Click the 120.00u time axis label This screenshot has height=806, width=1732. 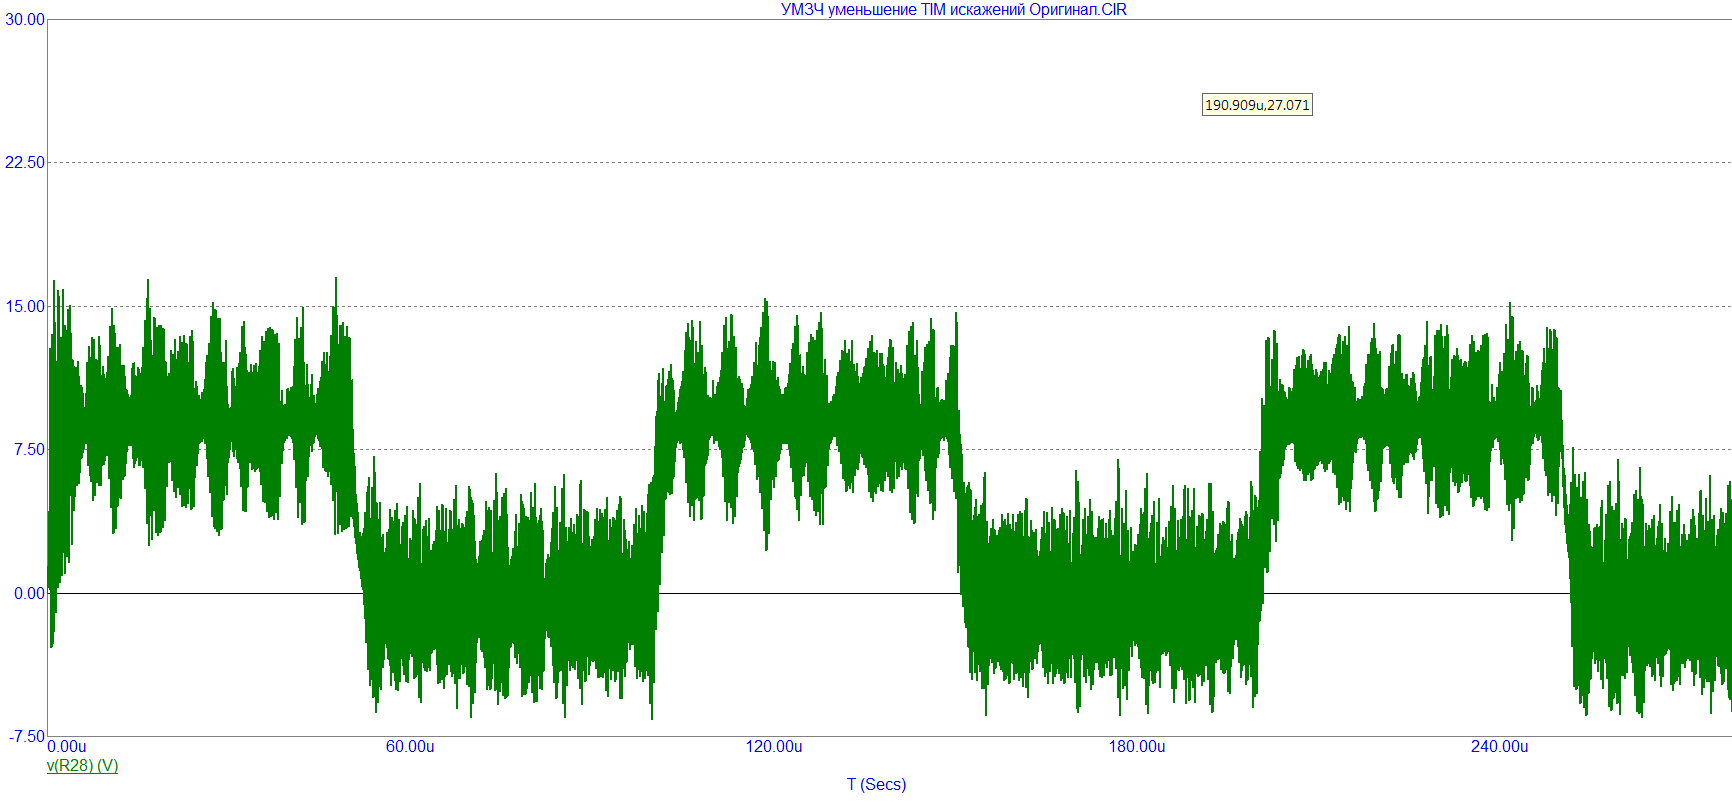[x=774, y=747]
